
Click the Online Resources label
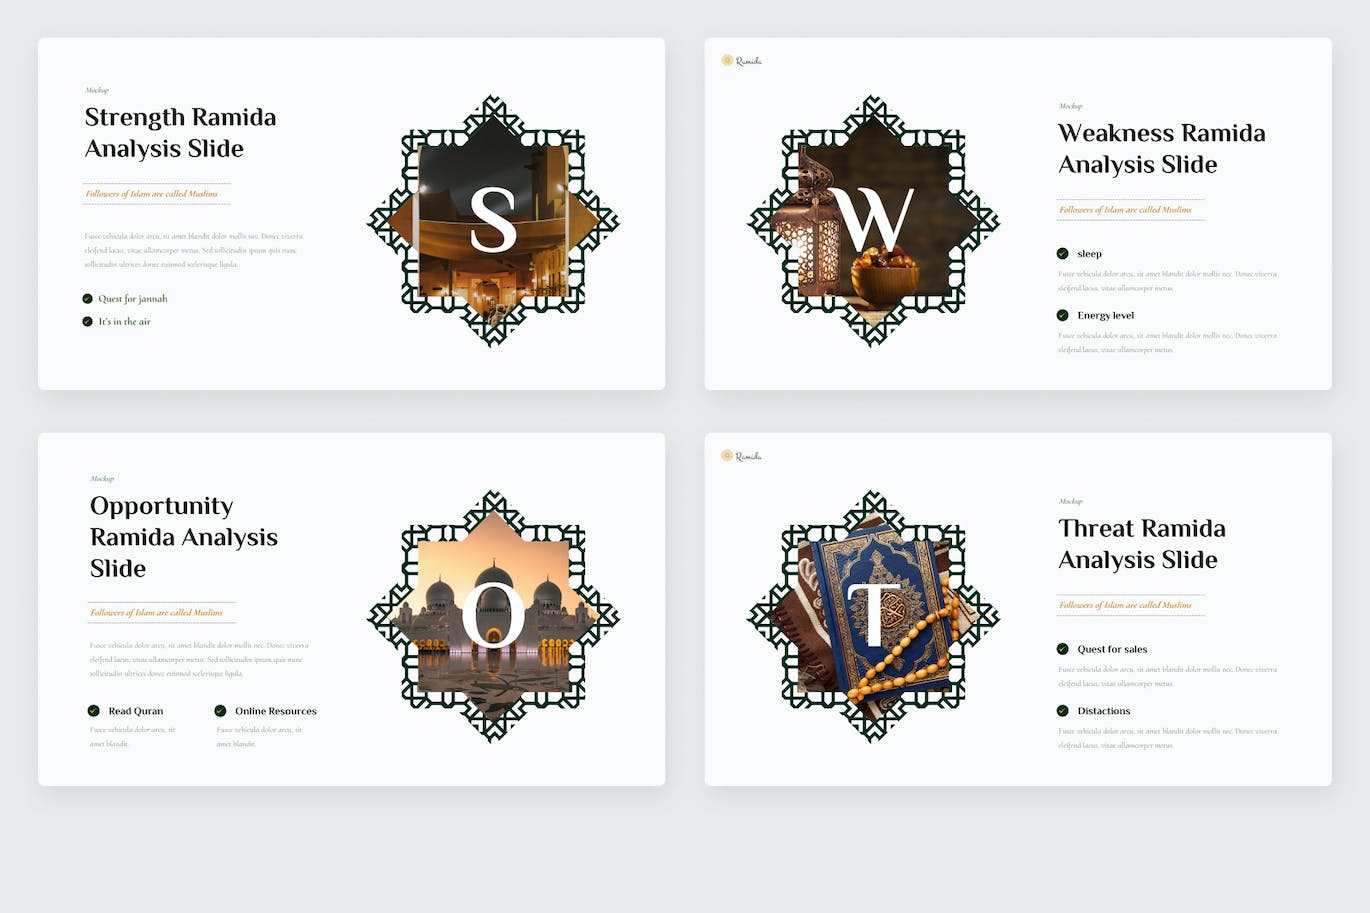click(x=276, y=711)
